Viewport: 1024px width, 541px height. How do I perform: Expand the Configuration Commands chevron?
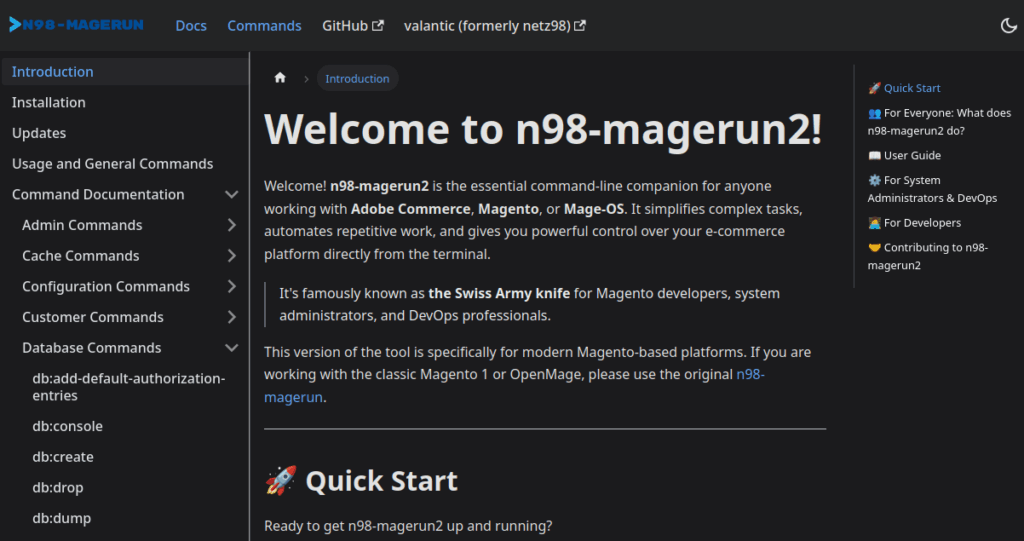pos(231,287)
